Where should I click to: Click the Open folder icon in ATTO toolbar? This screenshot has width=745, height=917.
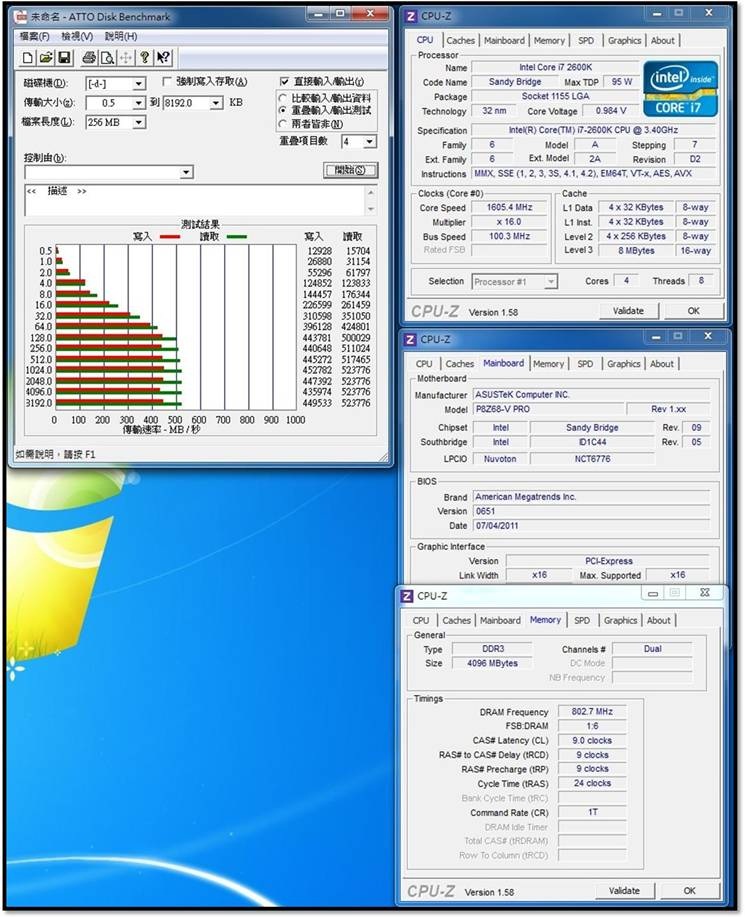(x=46, y=57)
